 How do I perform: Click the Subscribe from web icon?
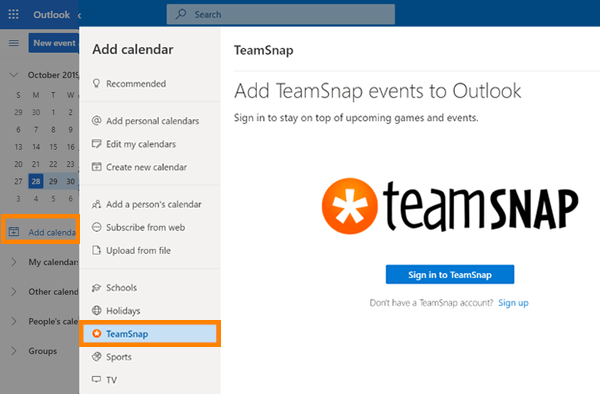[96, 227]
